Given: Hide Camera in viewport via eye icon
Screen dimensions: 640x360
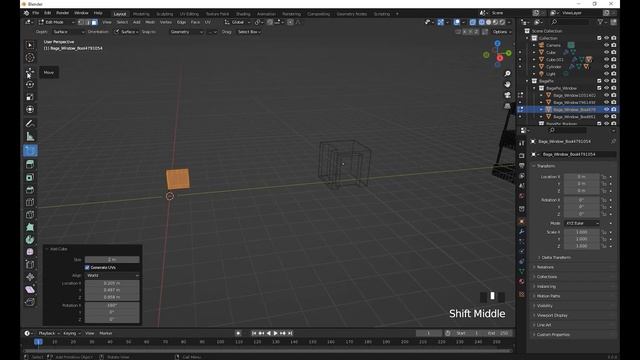Looking at the screenshot, I should pyautogui.click(x=607, y=45).
